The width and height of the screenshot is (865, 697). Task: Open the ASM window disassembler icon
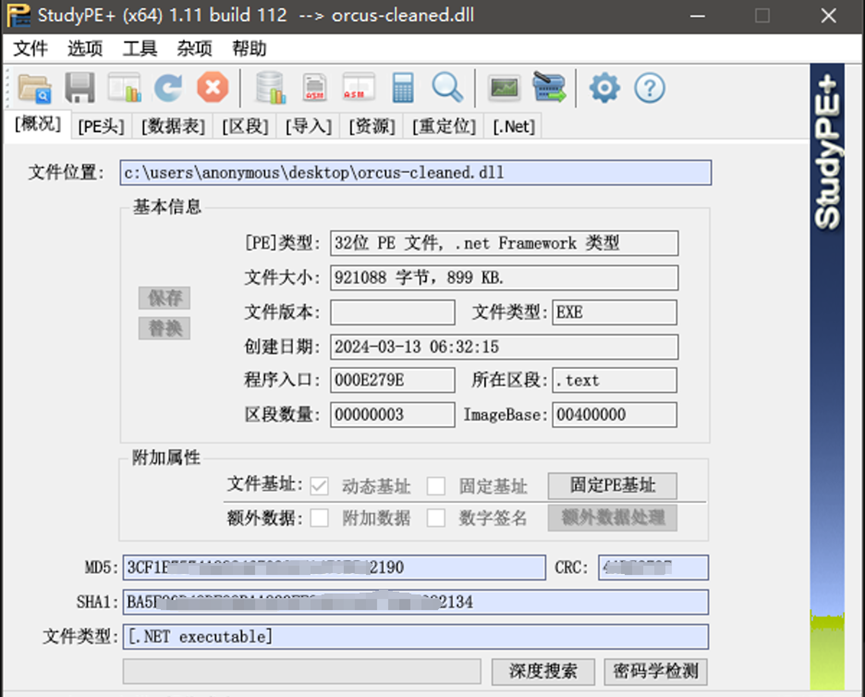point(359,87)
